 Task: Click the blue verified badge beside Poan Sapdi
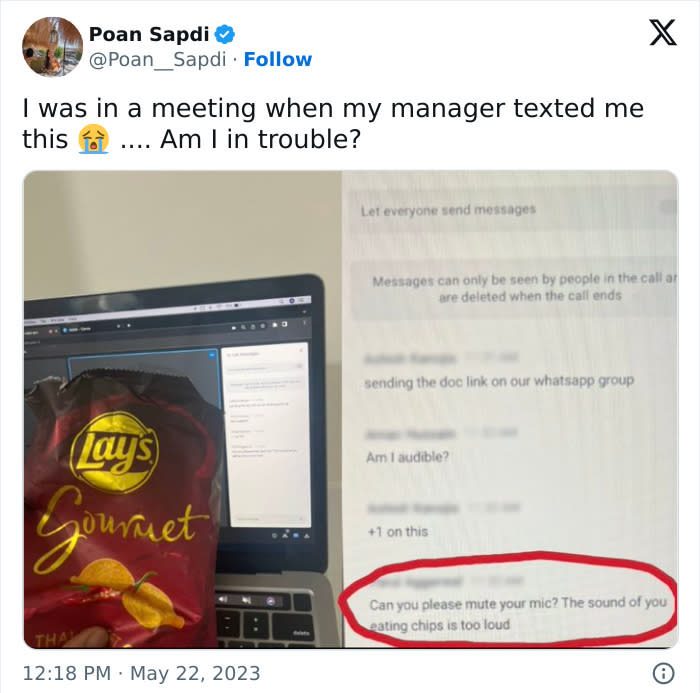pos(225,34)
